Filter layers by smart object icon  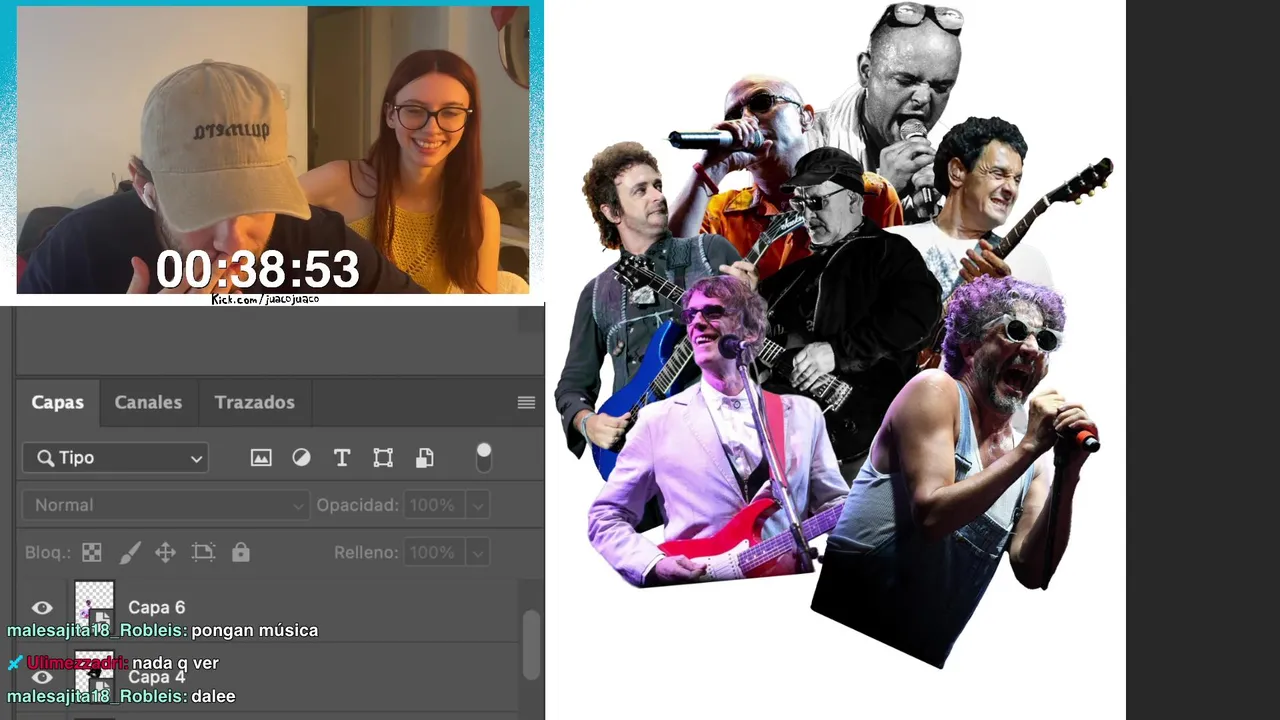tap(425, 458)
